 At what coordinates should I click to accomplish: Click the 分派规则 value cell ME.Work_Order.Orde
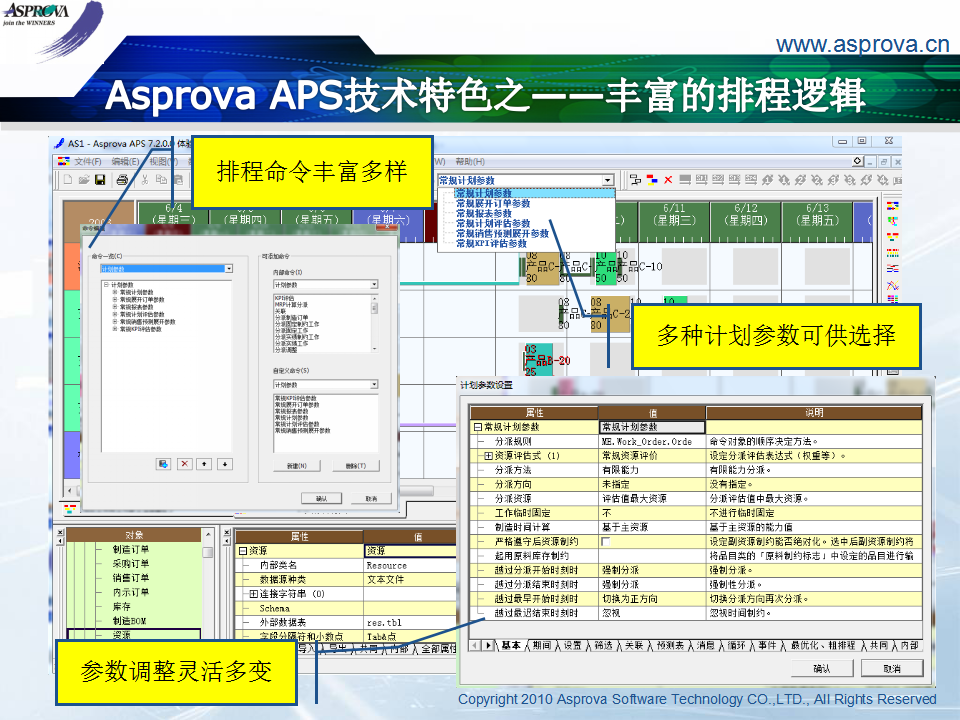[x=652, y=441]
